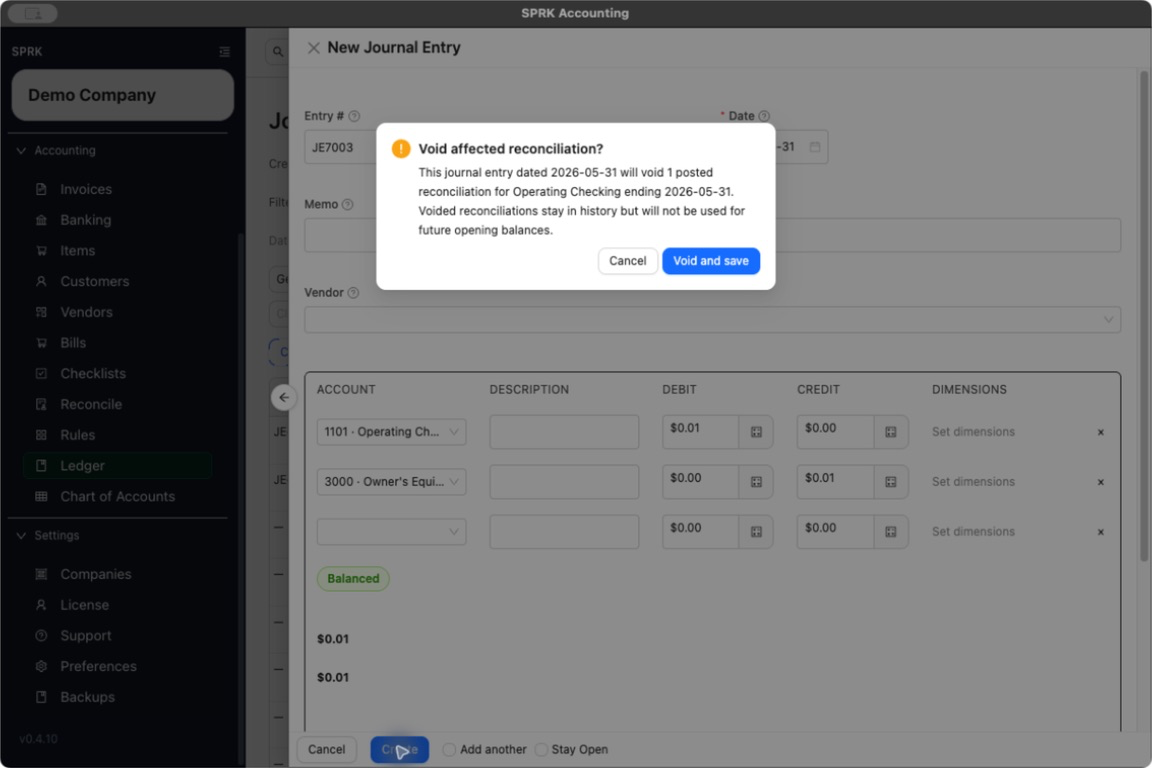
Task: Enable the Stay Open option
Action: 541,750
